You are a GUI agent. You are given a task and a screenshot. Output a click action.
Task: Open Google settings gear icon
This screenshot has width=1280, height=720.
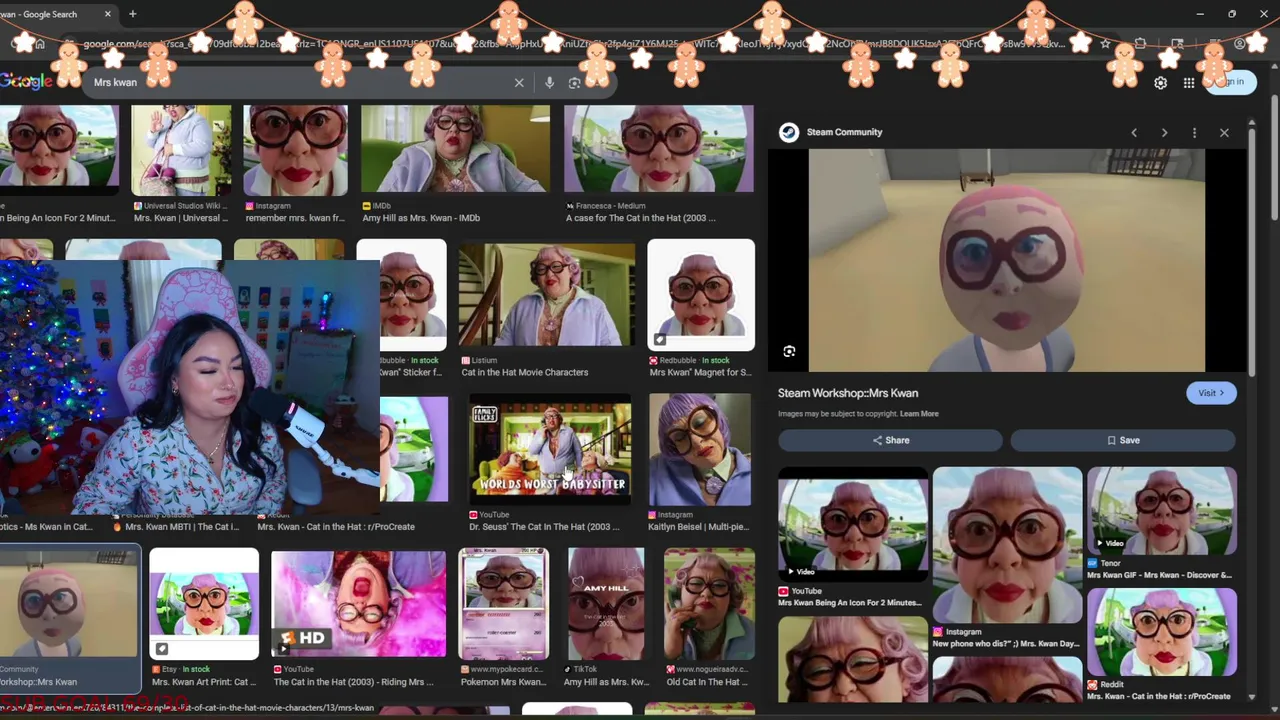[1160, 83]
